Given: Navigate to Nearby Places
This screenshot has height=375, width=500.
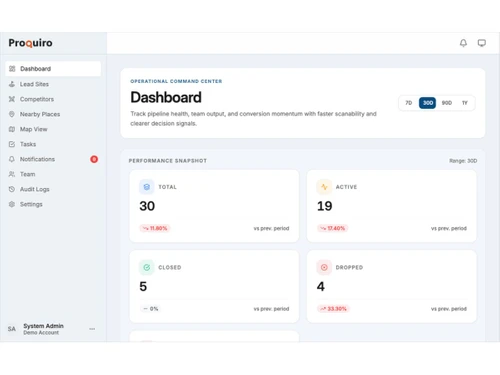Looking at the screenshot, I should (53, 114).
